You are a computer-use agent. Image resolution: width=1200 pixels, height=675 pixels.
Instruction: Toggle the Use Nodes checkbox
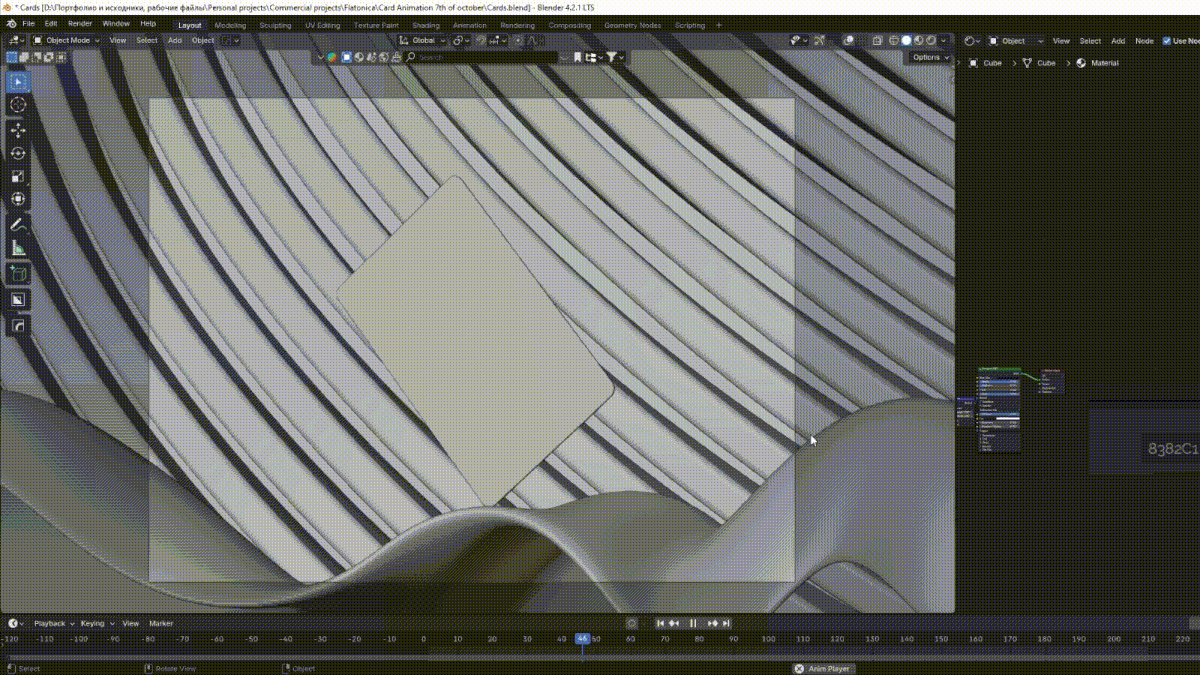(1167, 41)
